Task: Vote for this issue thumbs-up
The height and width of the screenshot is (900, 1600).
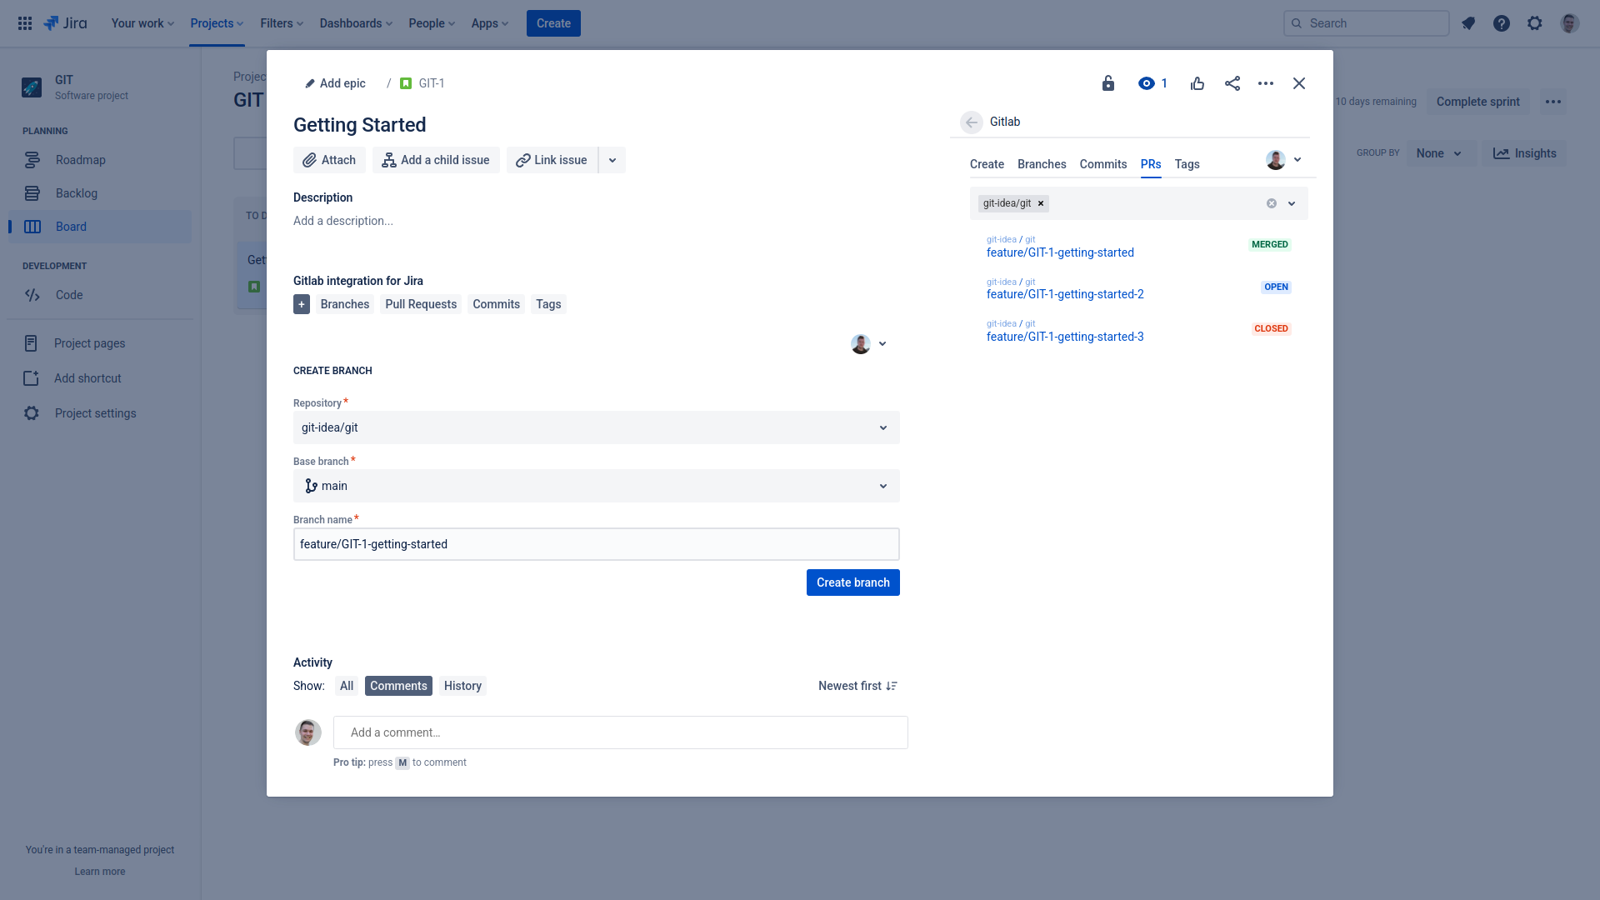Action: point(1197,83)
